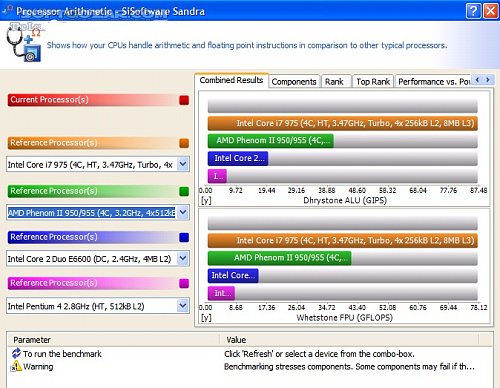Viewport: 500px width, 388px height.
Task: Click the magenta Int... Whetstone bar
Action: click(221, 293)
